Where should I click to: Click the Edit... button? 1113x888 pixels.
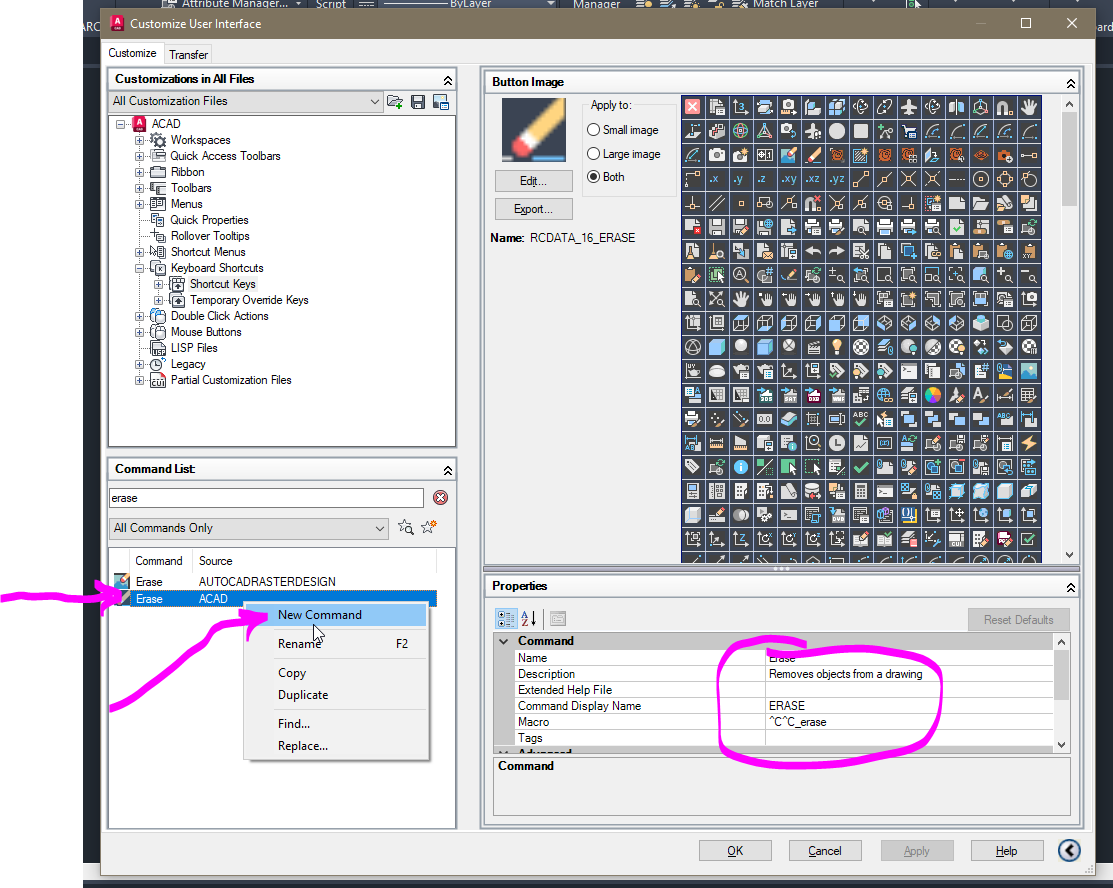pyautogui.click(x=533, y=181)
